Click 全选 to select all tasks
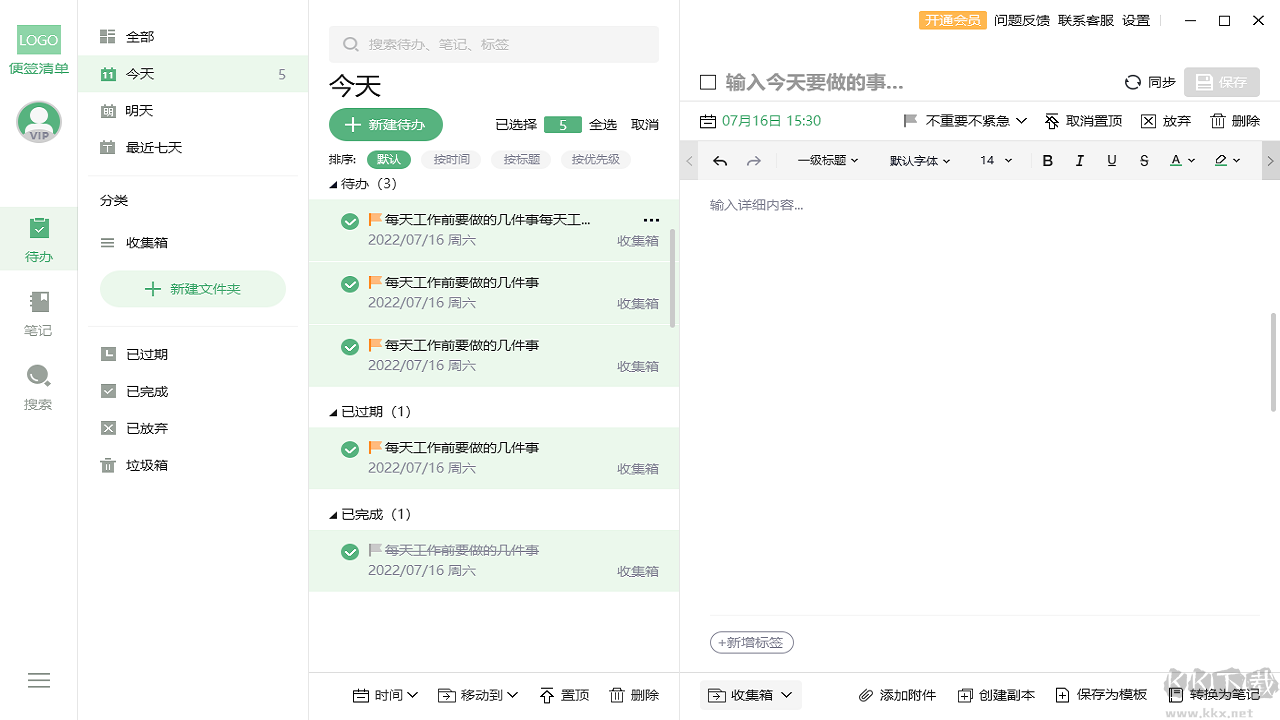 pyautogui.click(x=603, y=124)
